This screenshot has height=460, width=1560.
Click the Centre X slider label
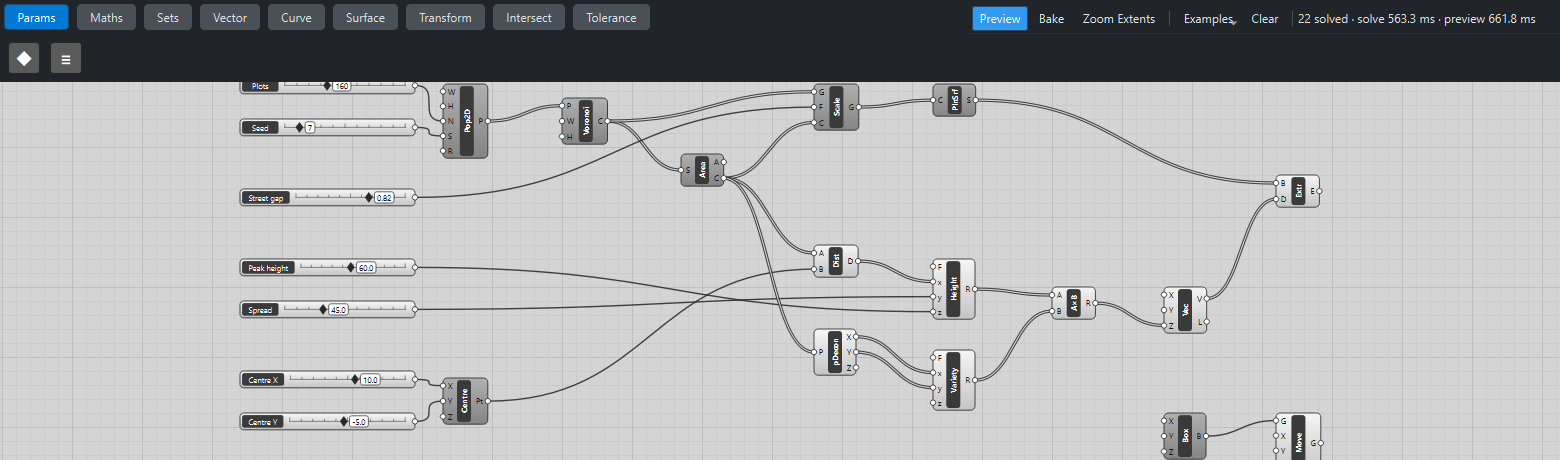tap(265, 380)
